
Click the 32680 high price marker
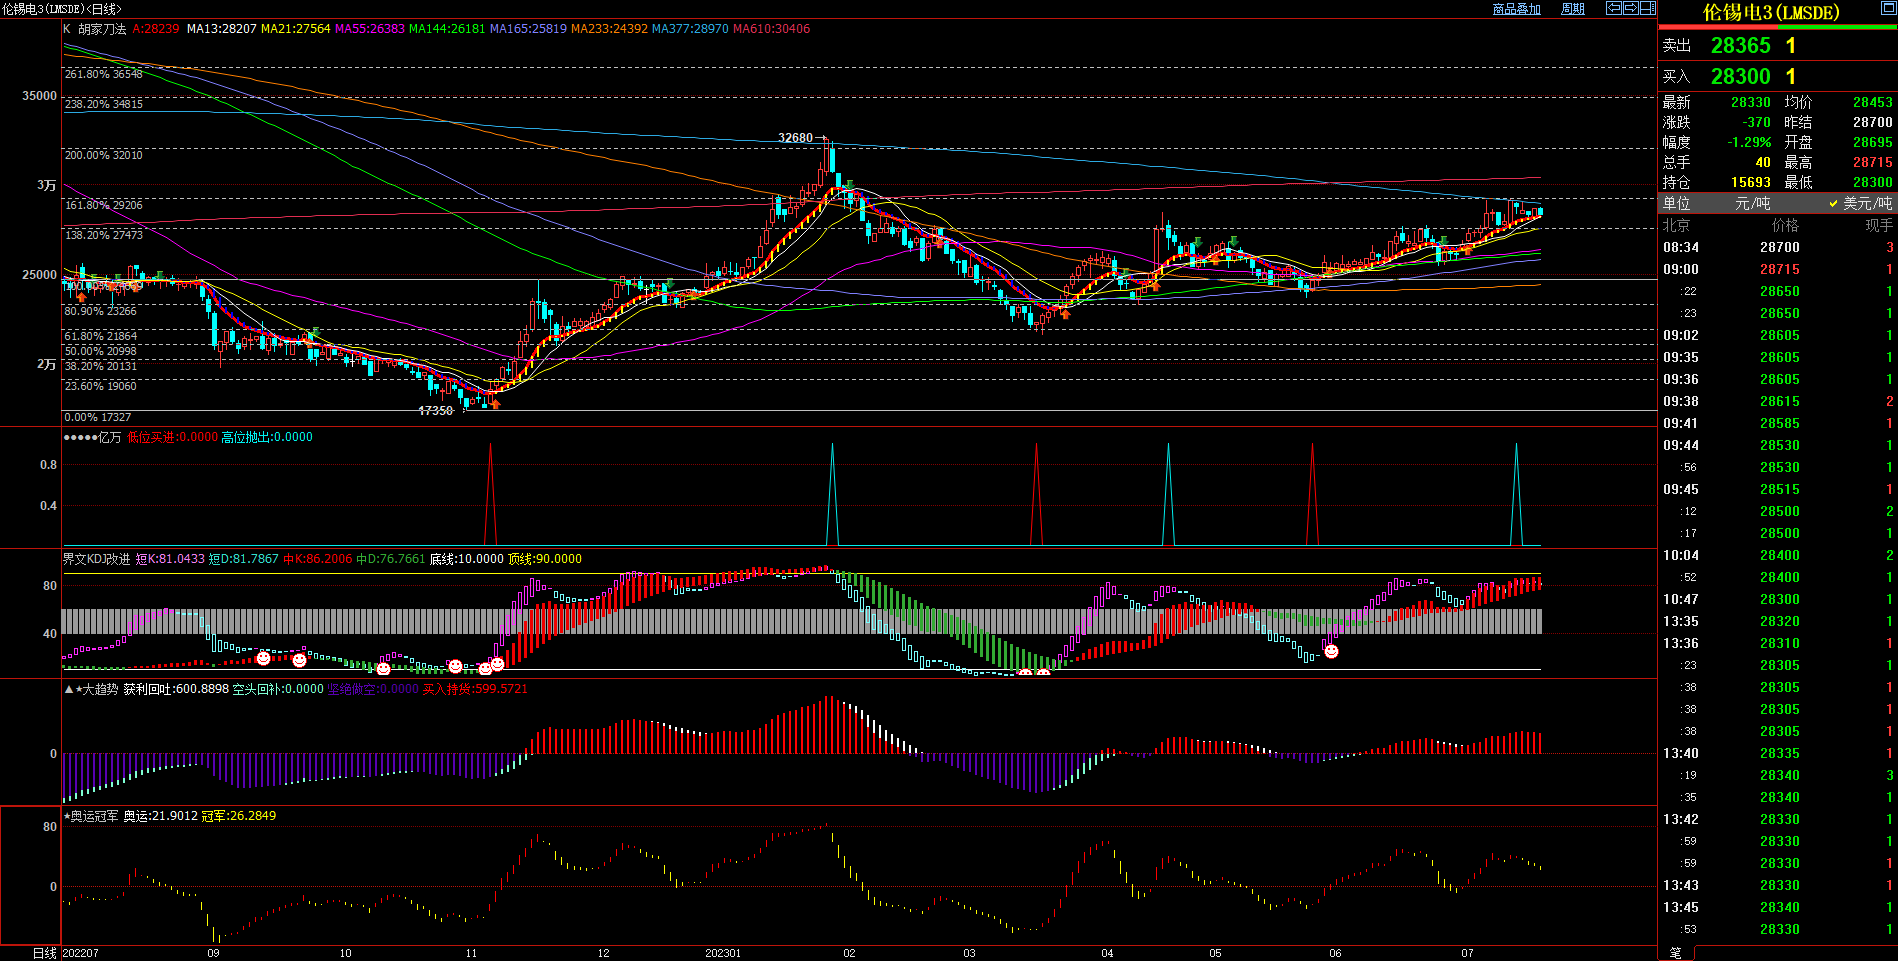(x=796, y=138)
